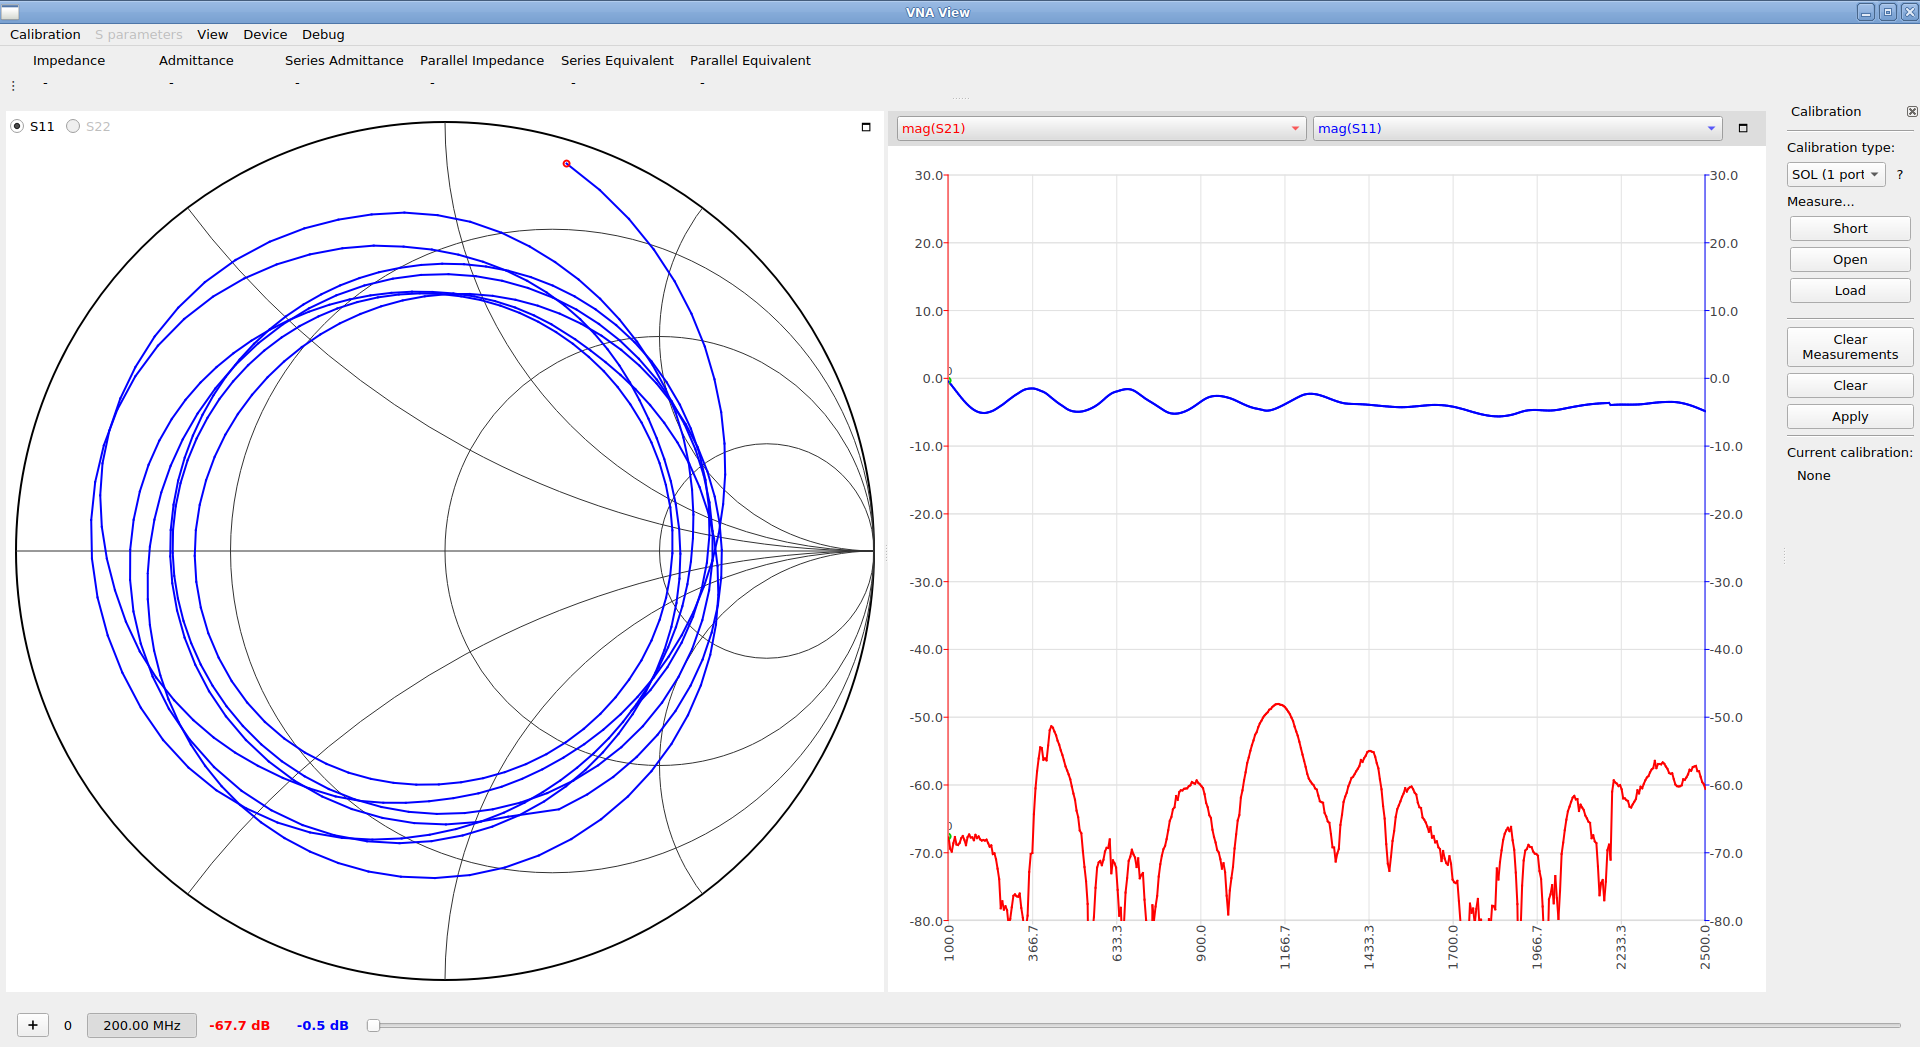Open the Calibration menu
The height and width of the screenshot is (1047, 1920).
click(45, 34)
